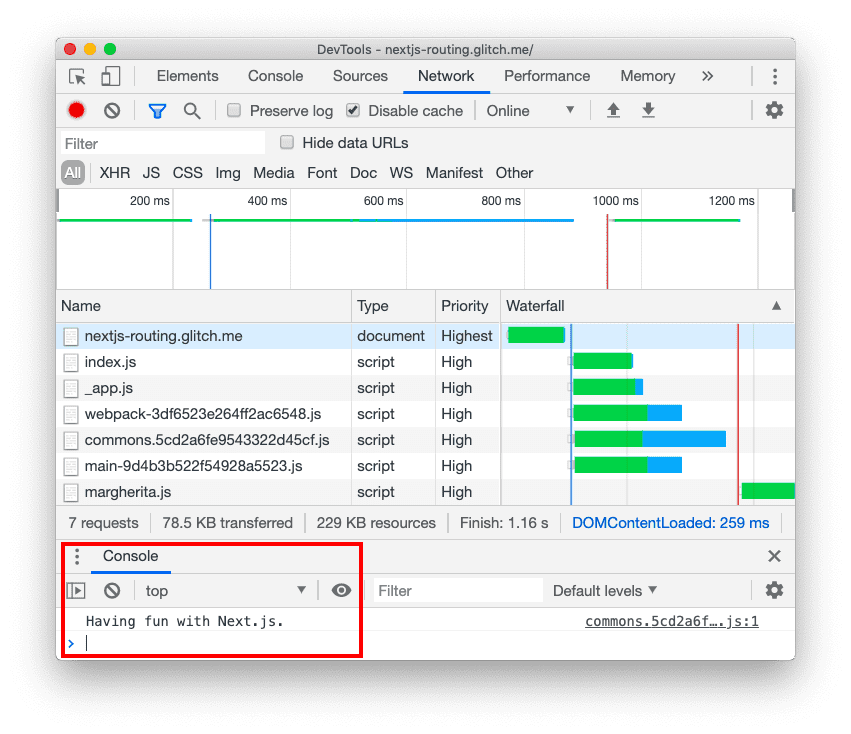The width and height of the screenshot is (851, 734).
Task: Check the Hide data URLs checkbox
Action: pos(287,143)
